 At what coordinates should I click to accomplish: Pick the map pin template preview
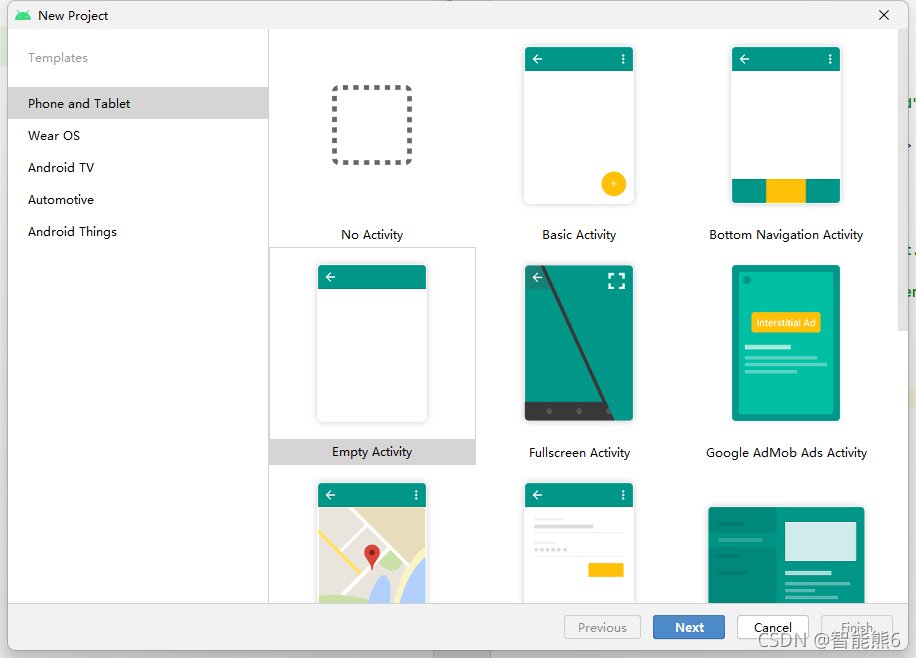(372, 543)
